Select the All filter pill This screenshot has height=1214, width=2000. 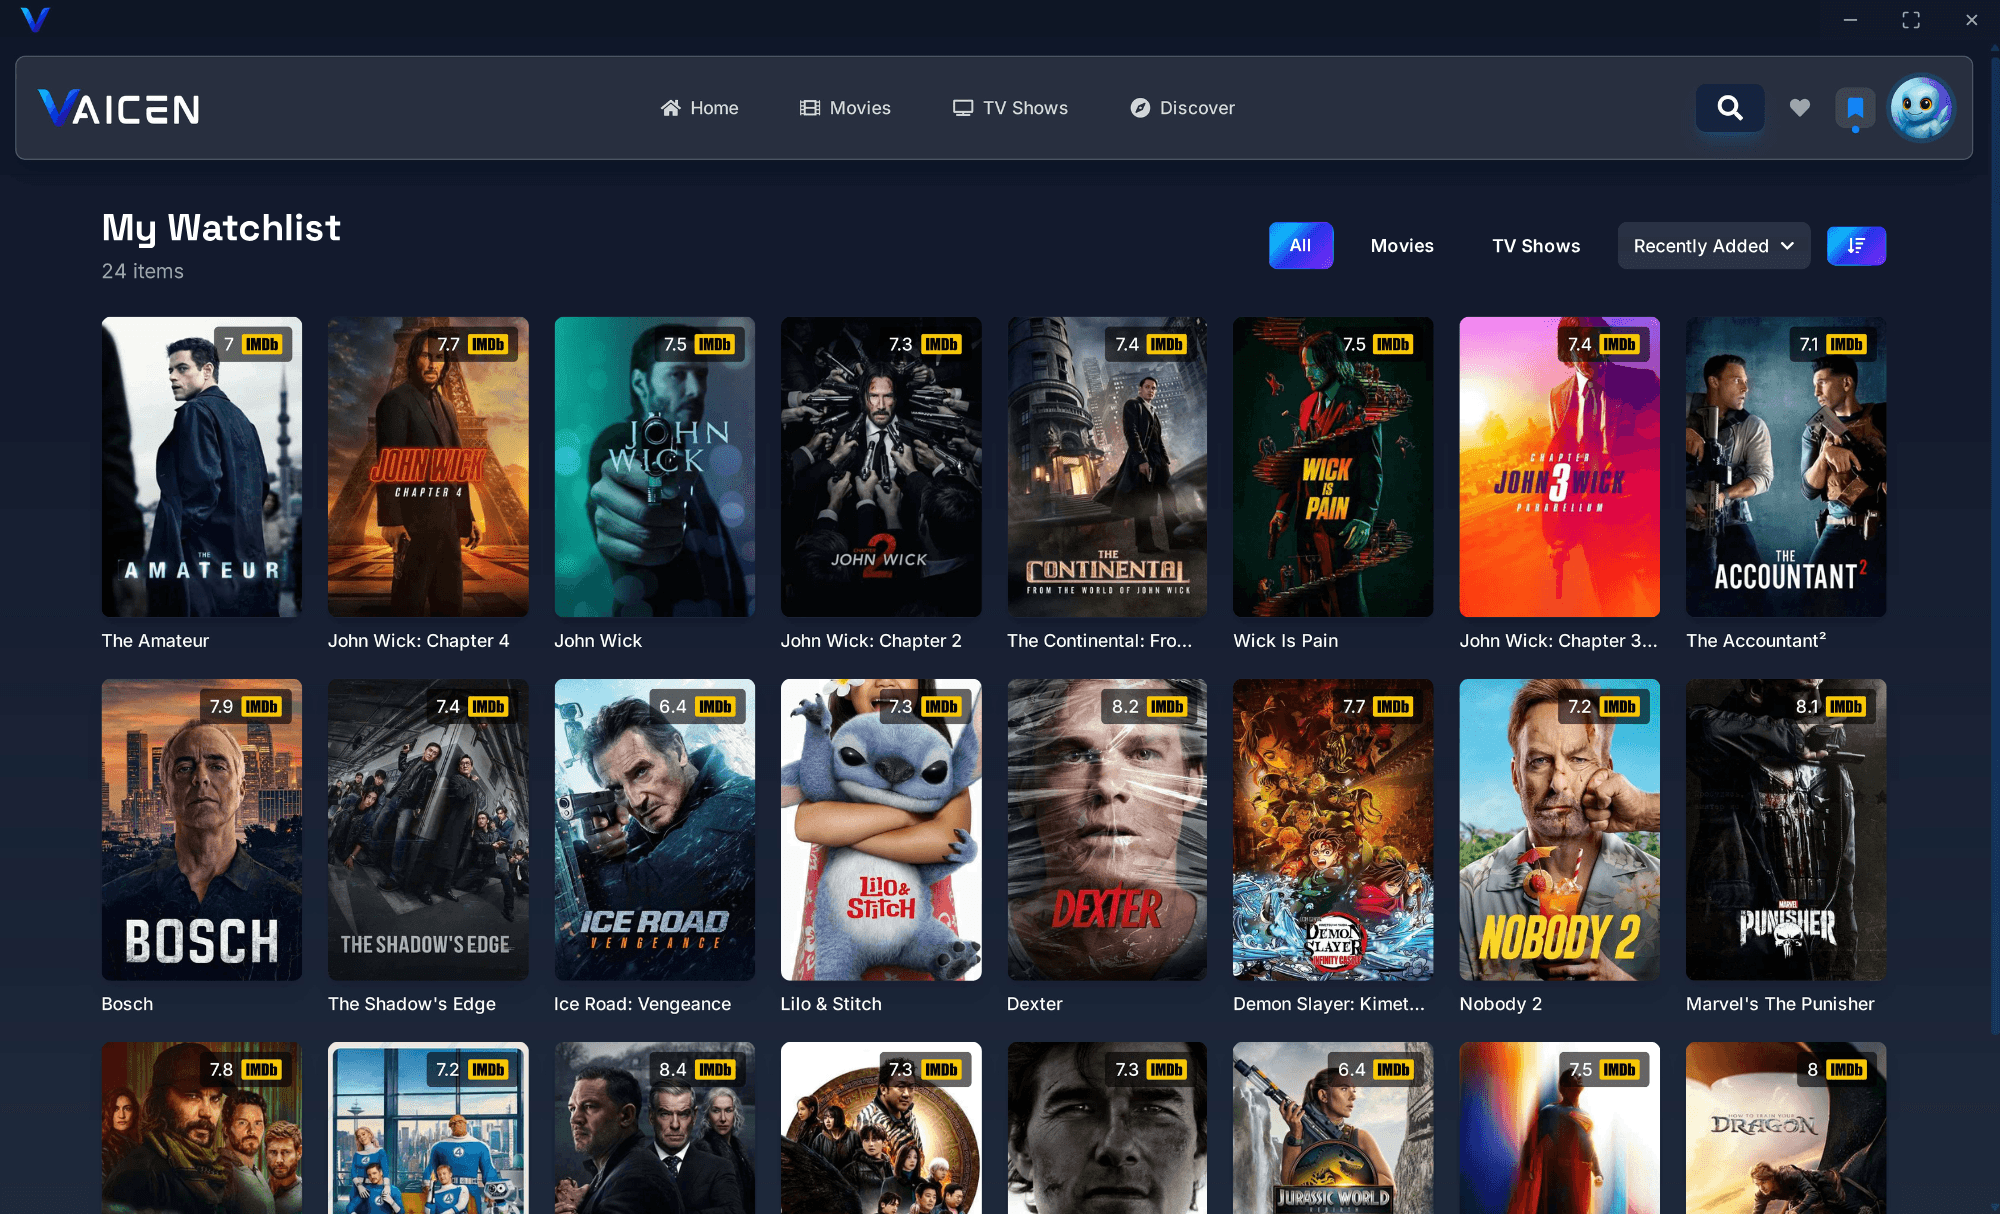1300,245
